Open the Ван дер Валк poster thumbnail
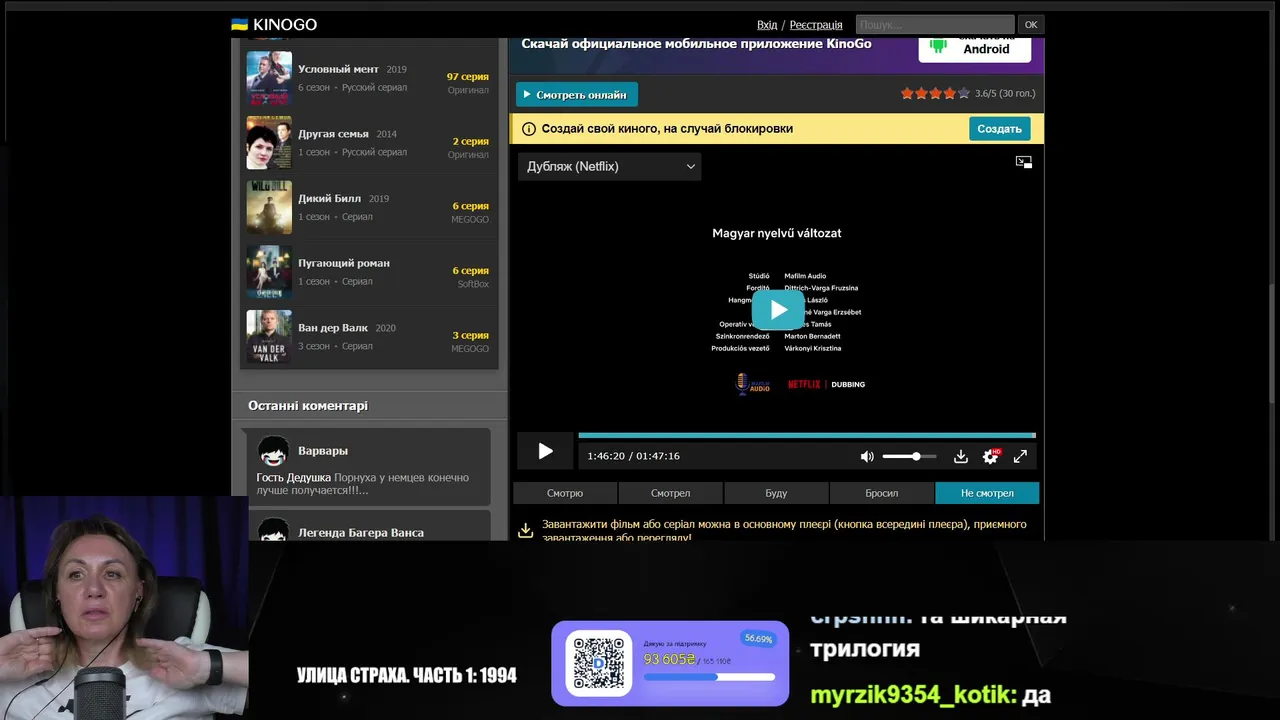Viewport: 1280px width, 720px height. (x=269, y=337)
